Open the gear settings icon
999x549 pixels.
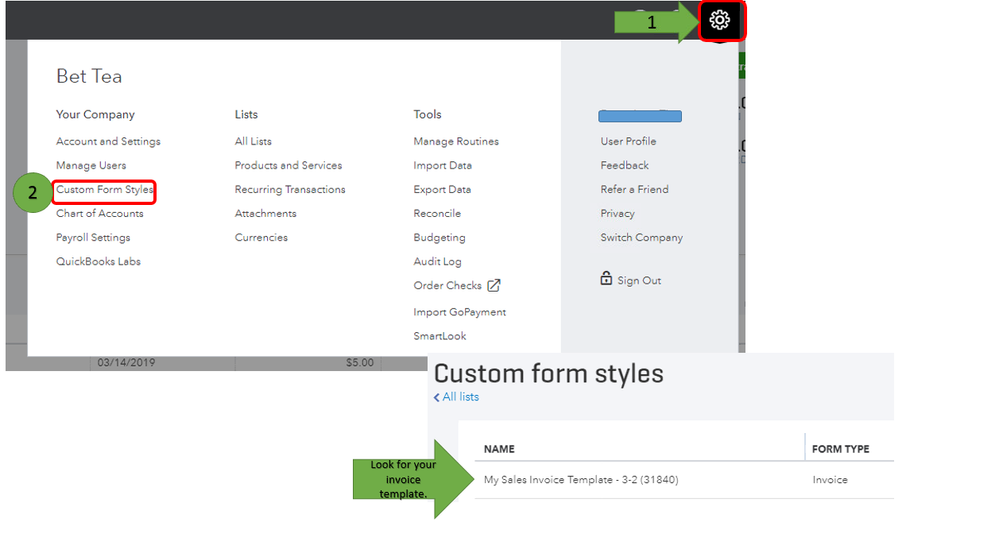tap(719, 20)
